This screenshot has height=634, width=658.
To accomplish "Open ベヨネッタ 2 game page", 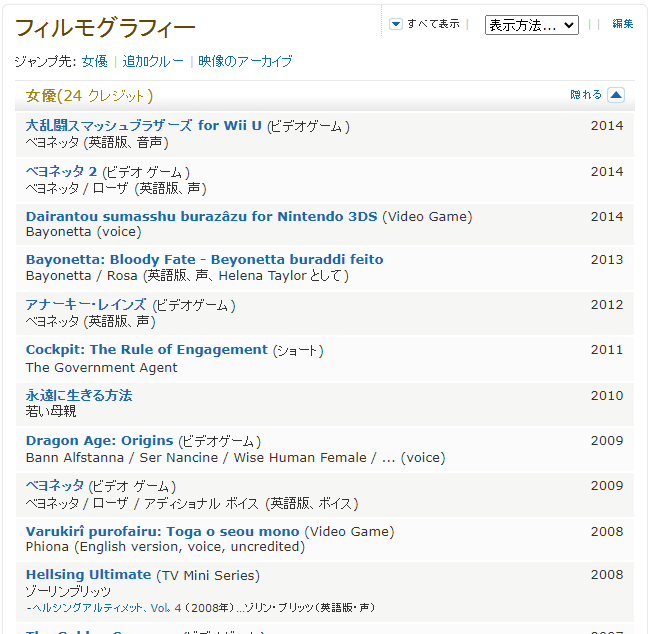I will point(61,171).
